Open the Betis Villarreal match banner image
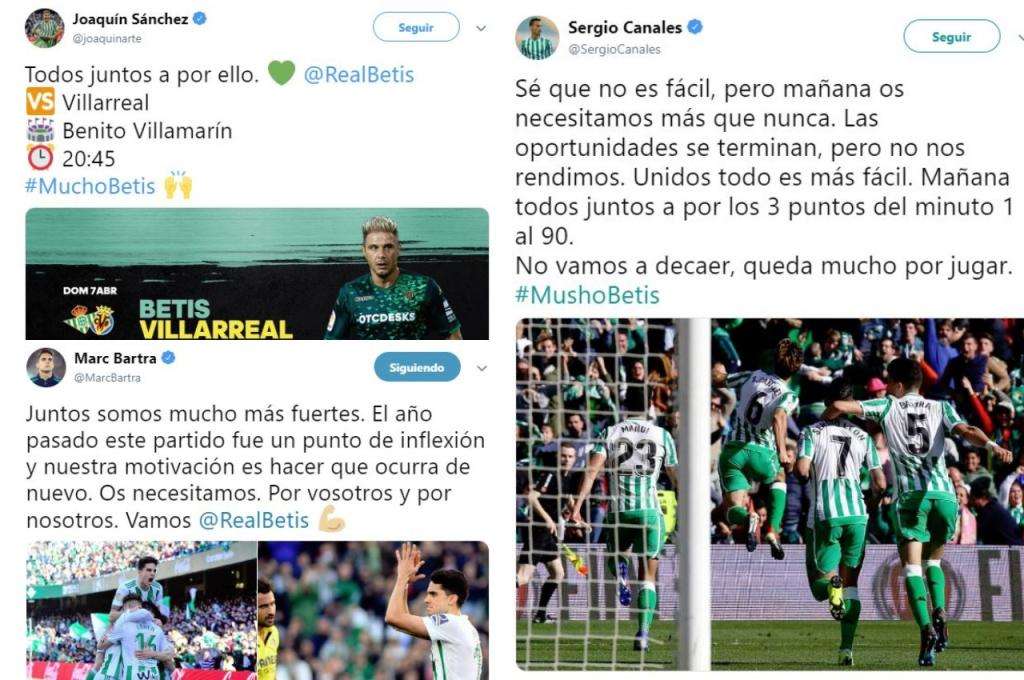Image resolution: width=1024 pixels, height=680 pixels. coord(257,274)
